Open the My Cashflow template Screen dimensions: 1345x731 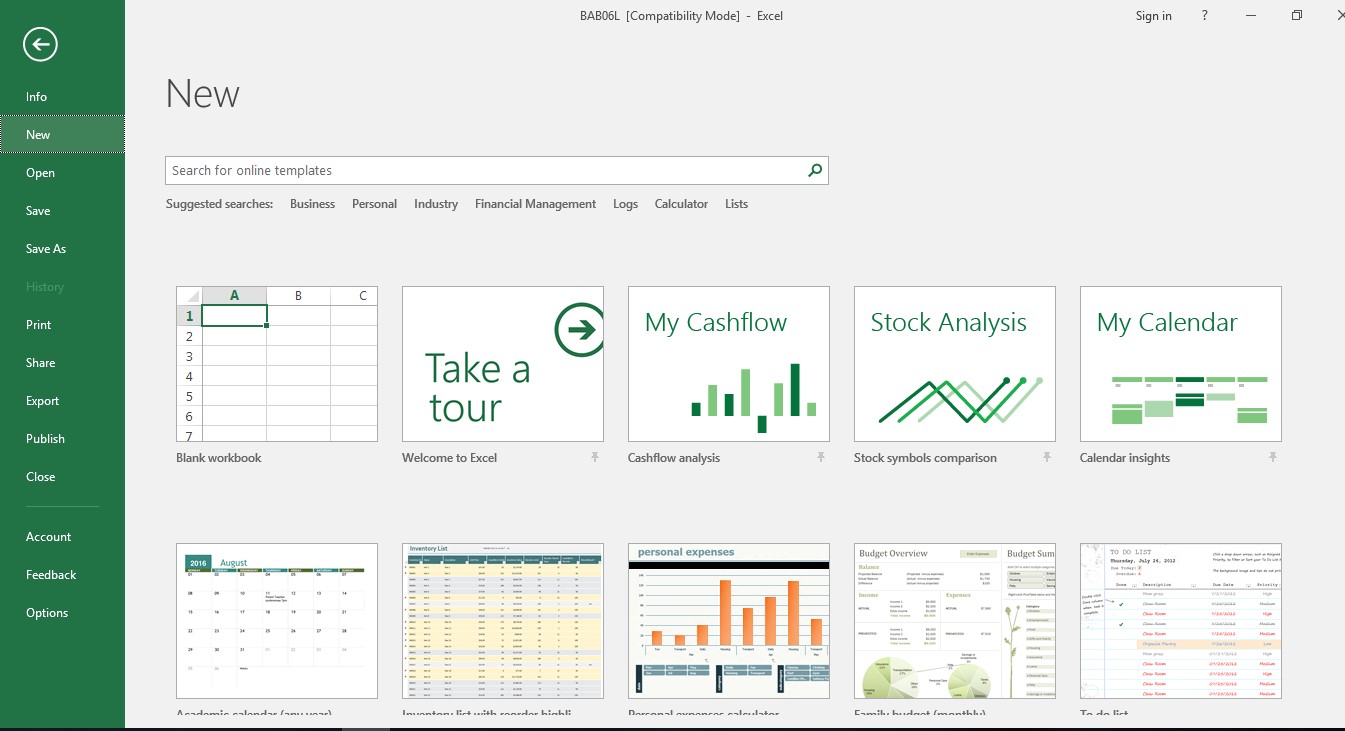pos(729,364)
